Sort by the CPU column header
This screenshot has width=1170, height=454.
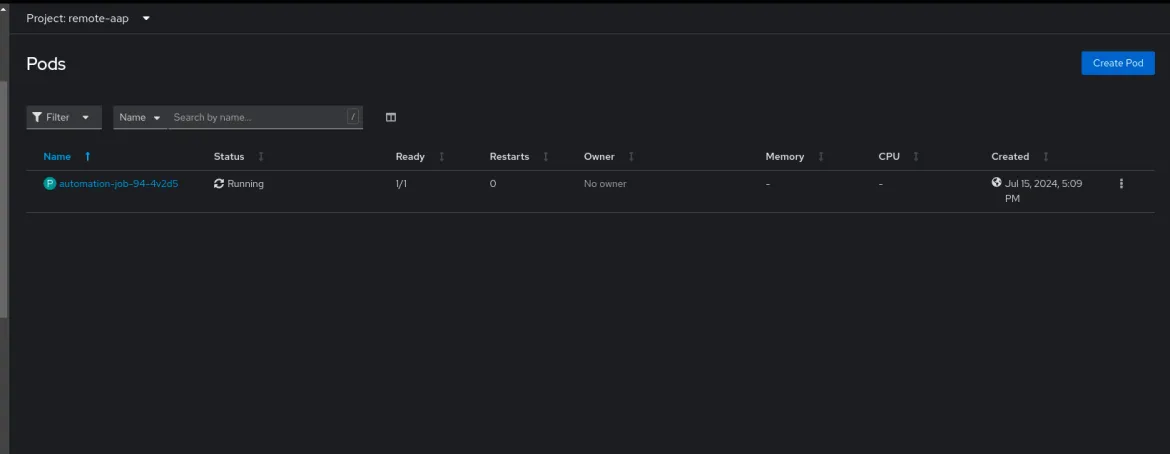coord(889,157)
